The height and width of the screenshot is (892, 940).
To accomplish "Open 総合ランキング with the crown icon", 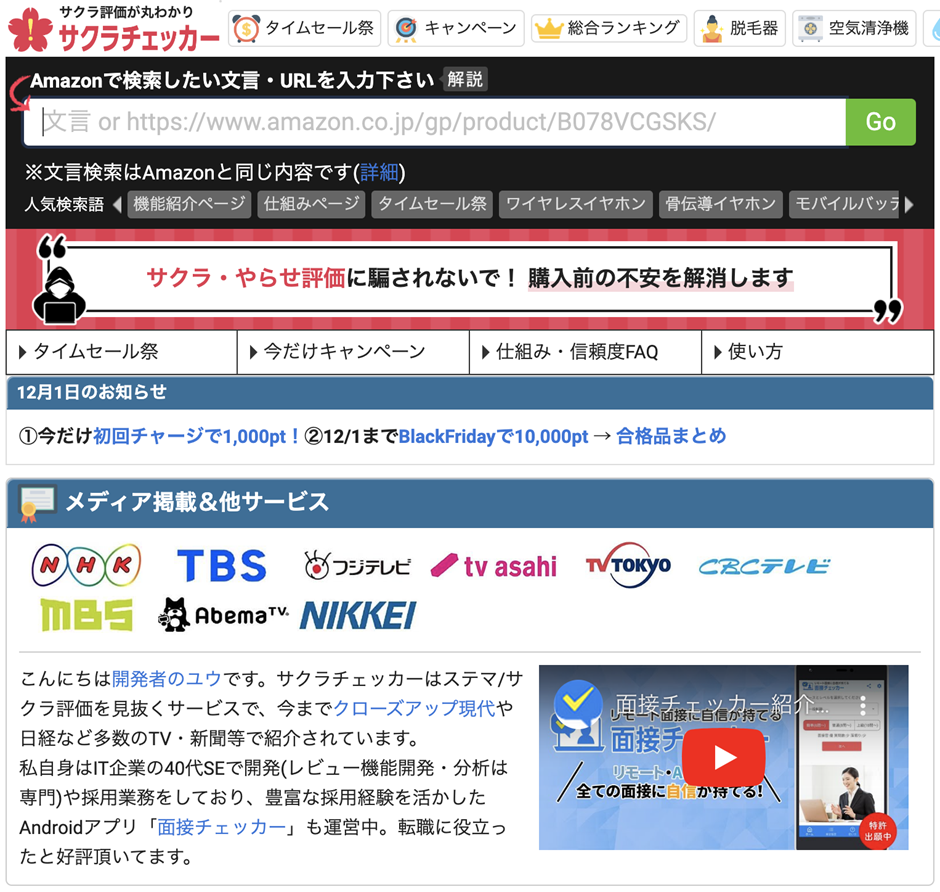I will click(x=608, y=29).
